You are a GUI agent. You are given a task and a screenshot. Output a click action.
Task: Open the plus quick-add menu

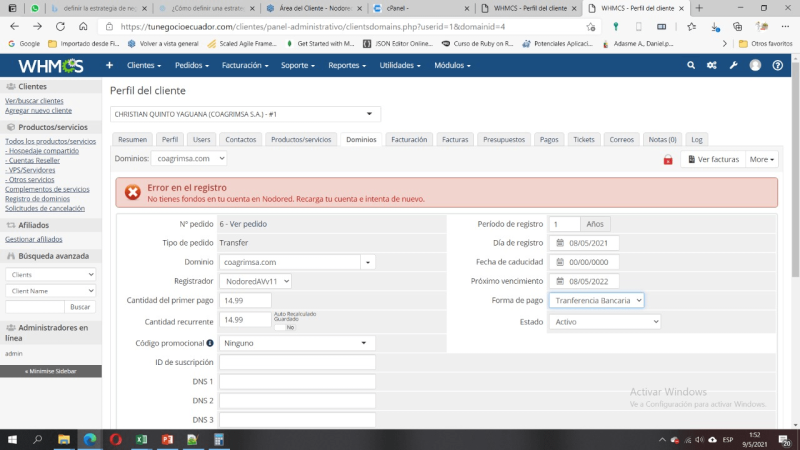coord(109,65)
